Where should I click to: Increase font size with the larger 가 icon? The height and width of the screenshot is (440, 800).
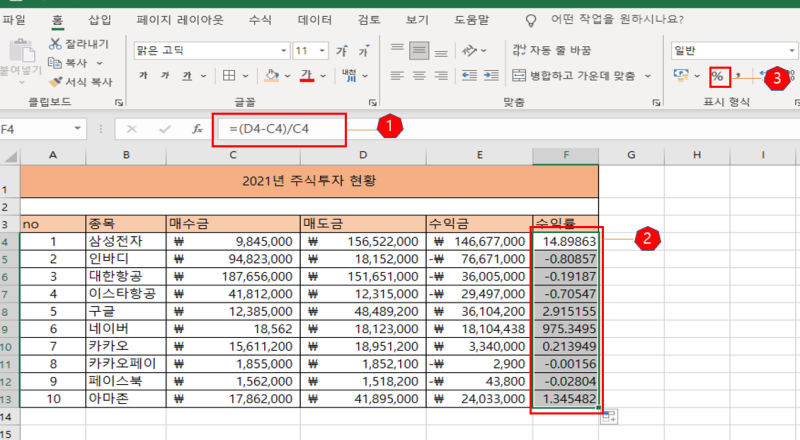click(342, 51)
